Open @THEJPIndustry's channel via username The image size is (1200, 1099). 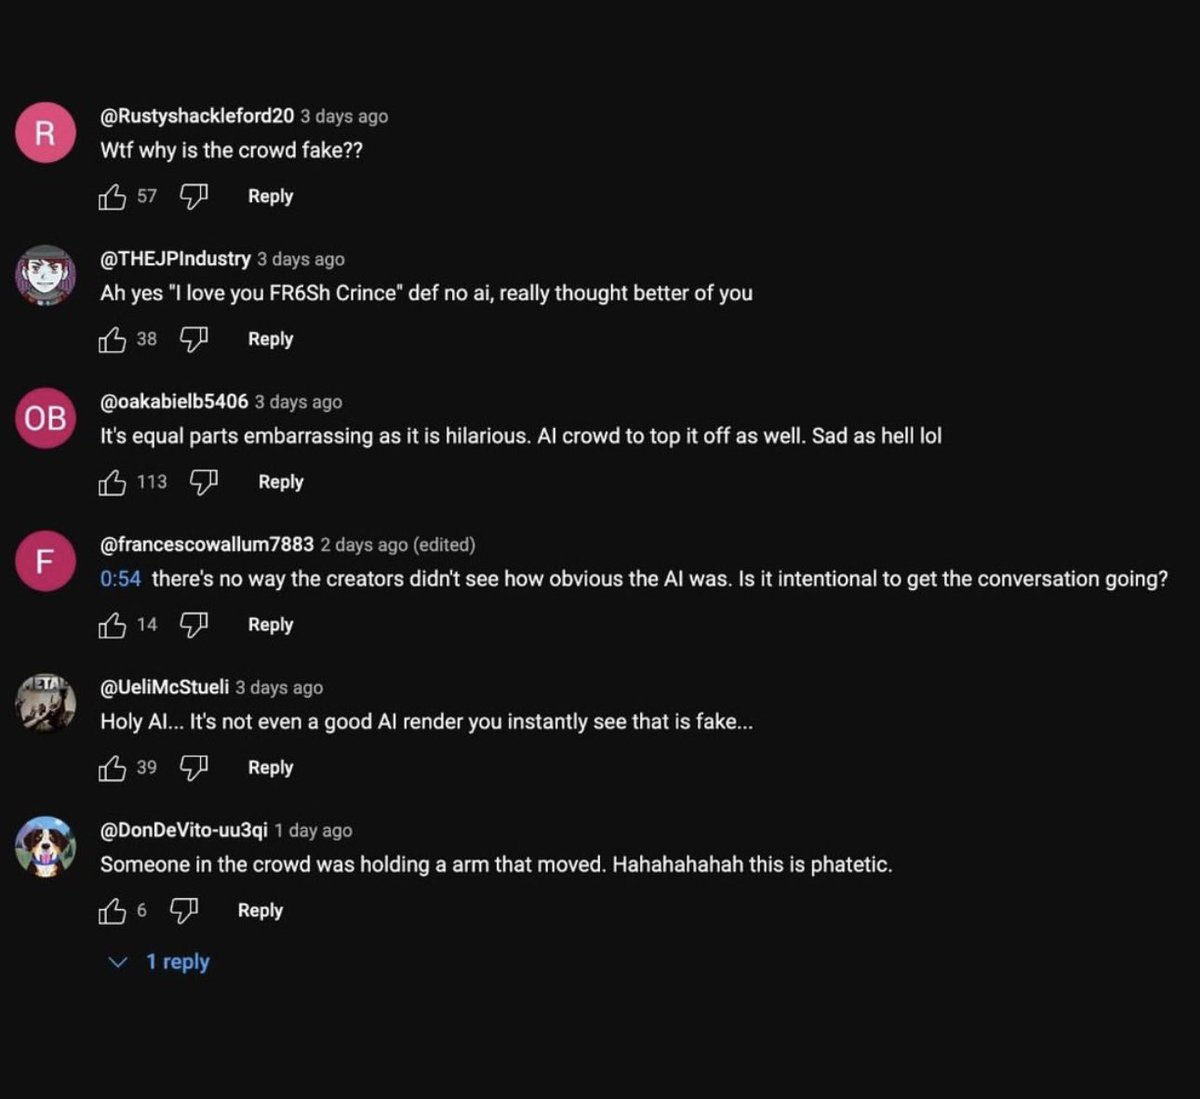point(175,259)
